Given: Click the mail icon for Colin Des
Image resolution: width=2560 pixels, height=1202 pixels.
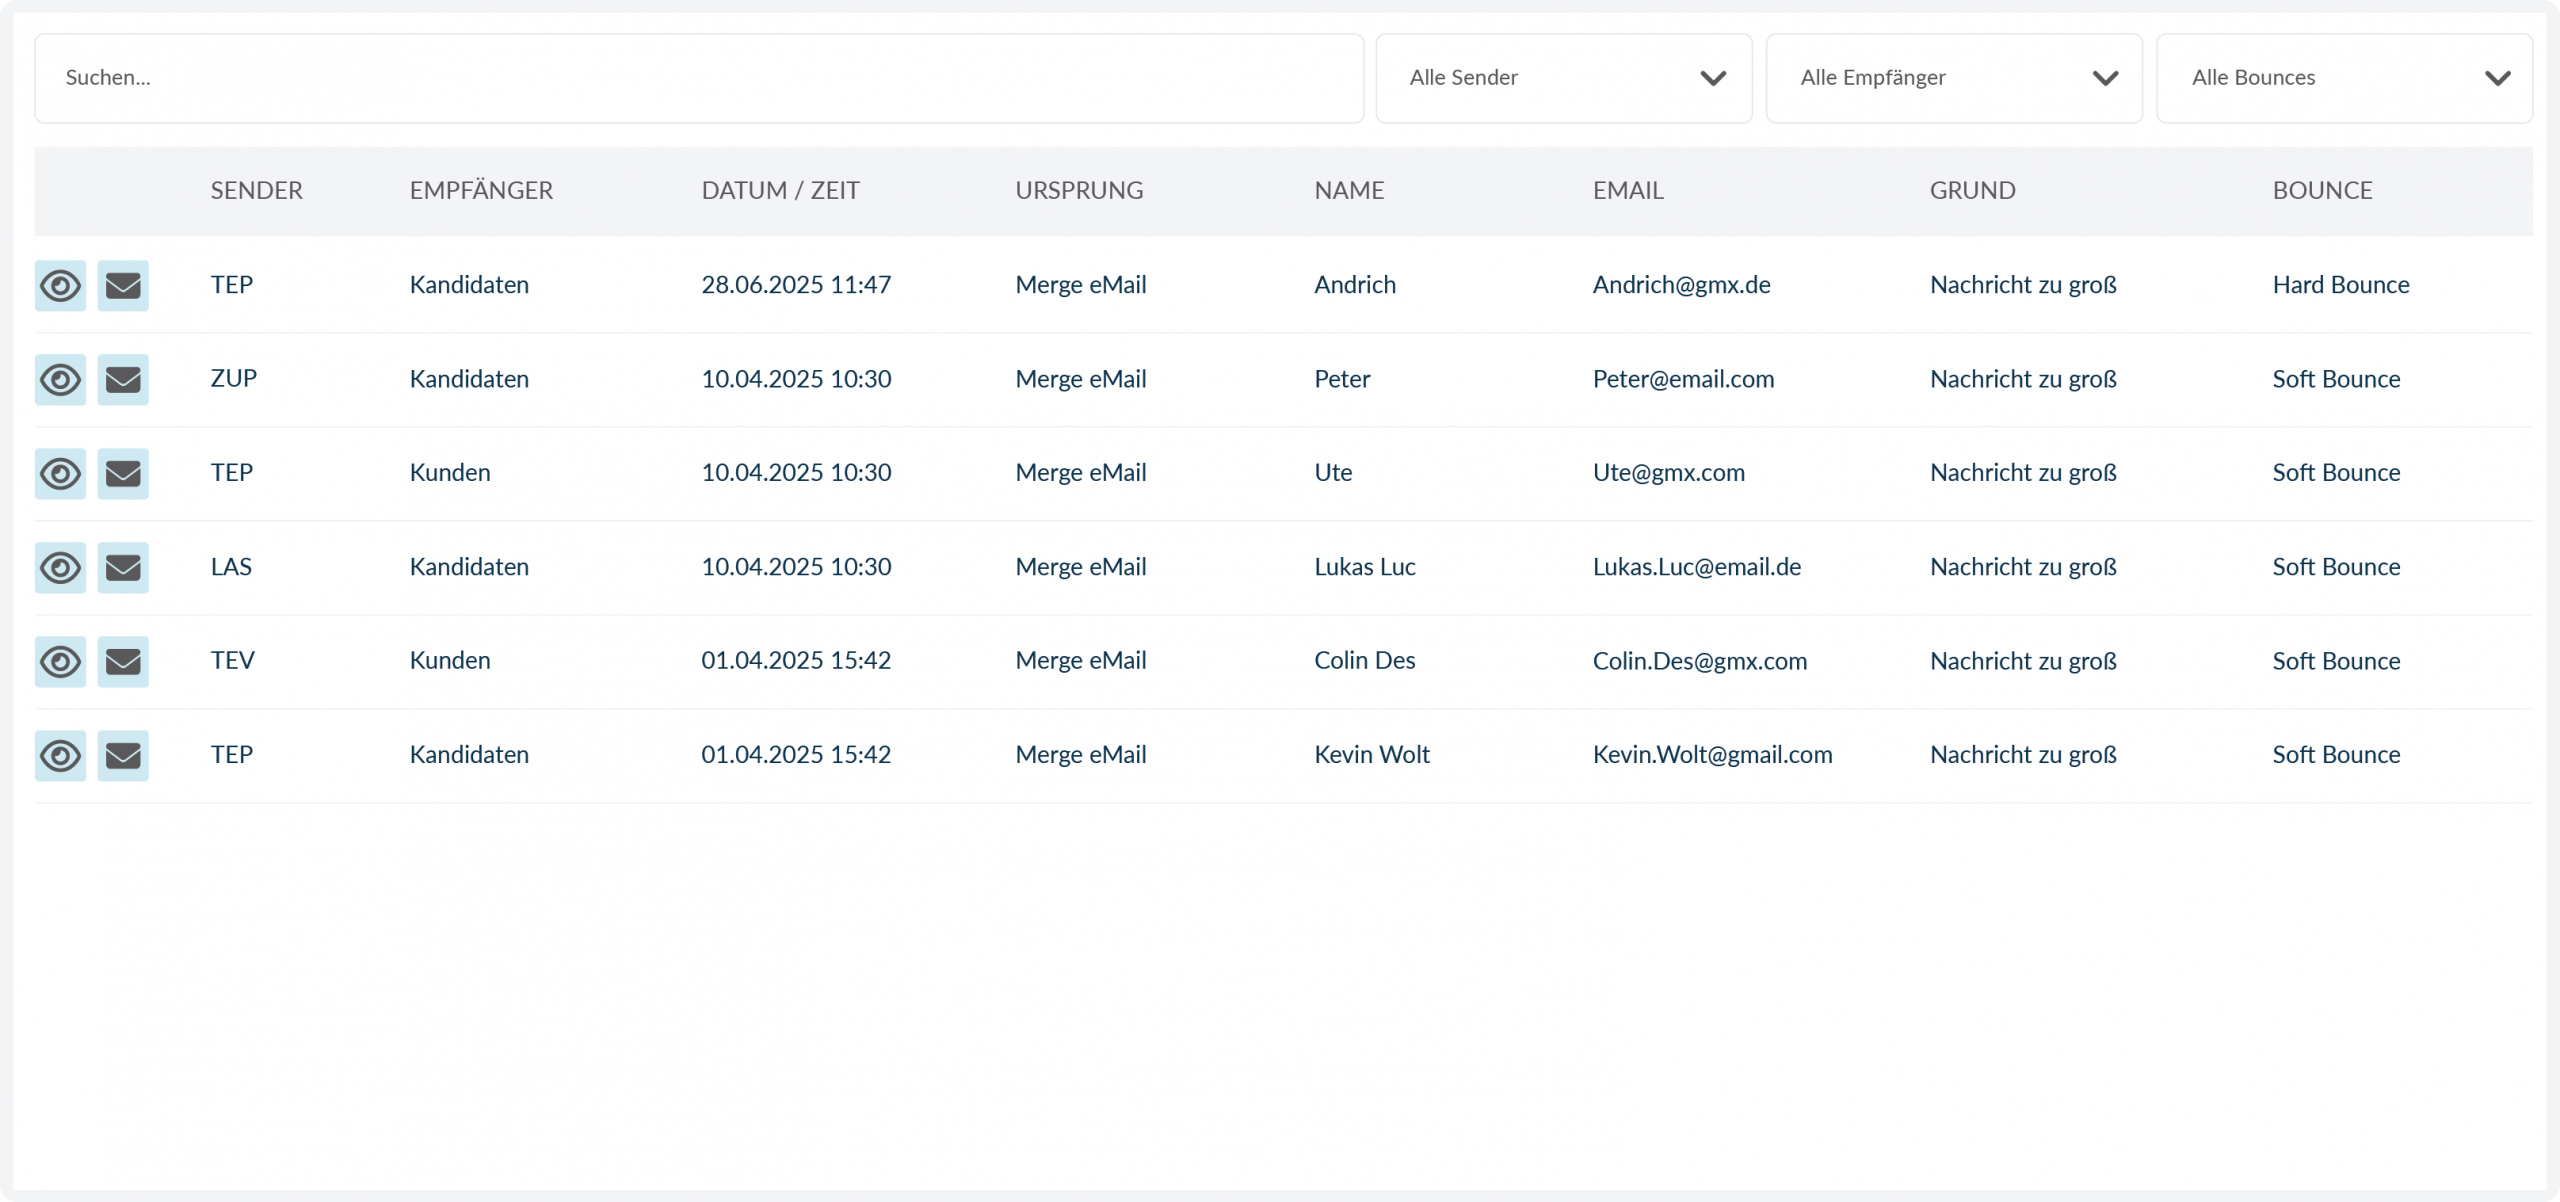Looking at the screenshot, I should [123, 662].
